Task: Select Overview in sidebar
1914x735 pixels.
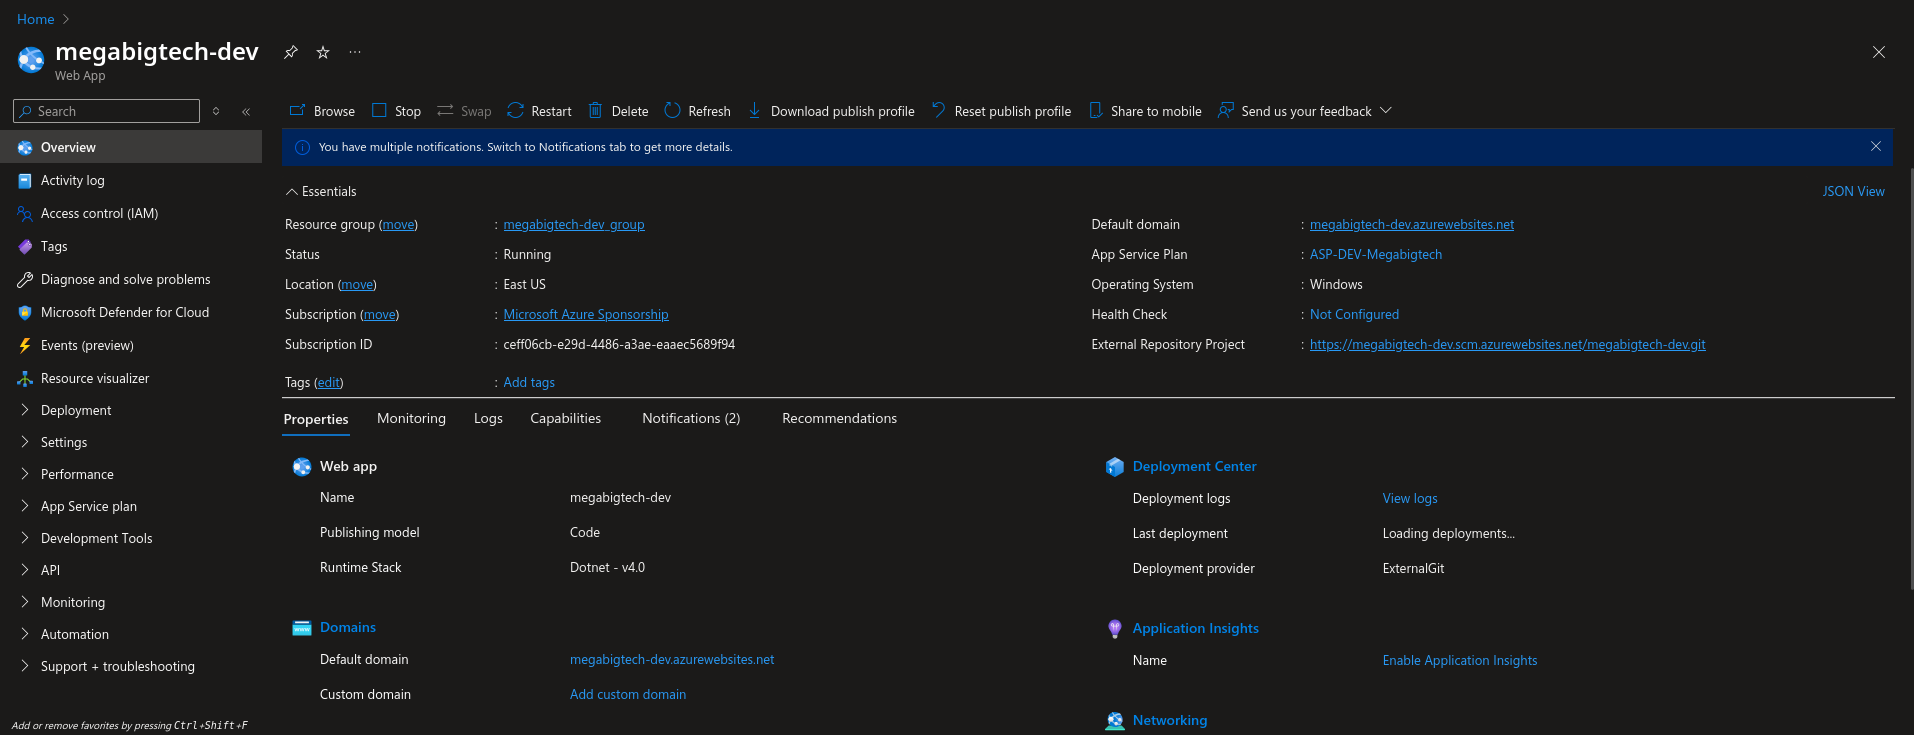Action: coord(131,147)
